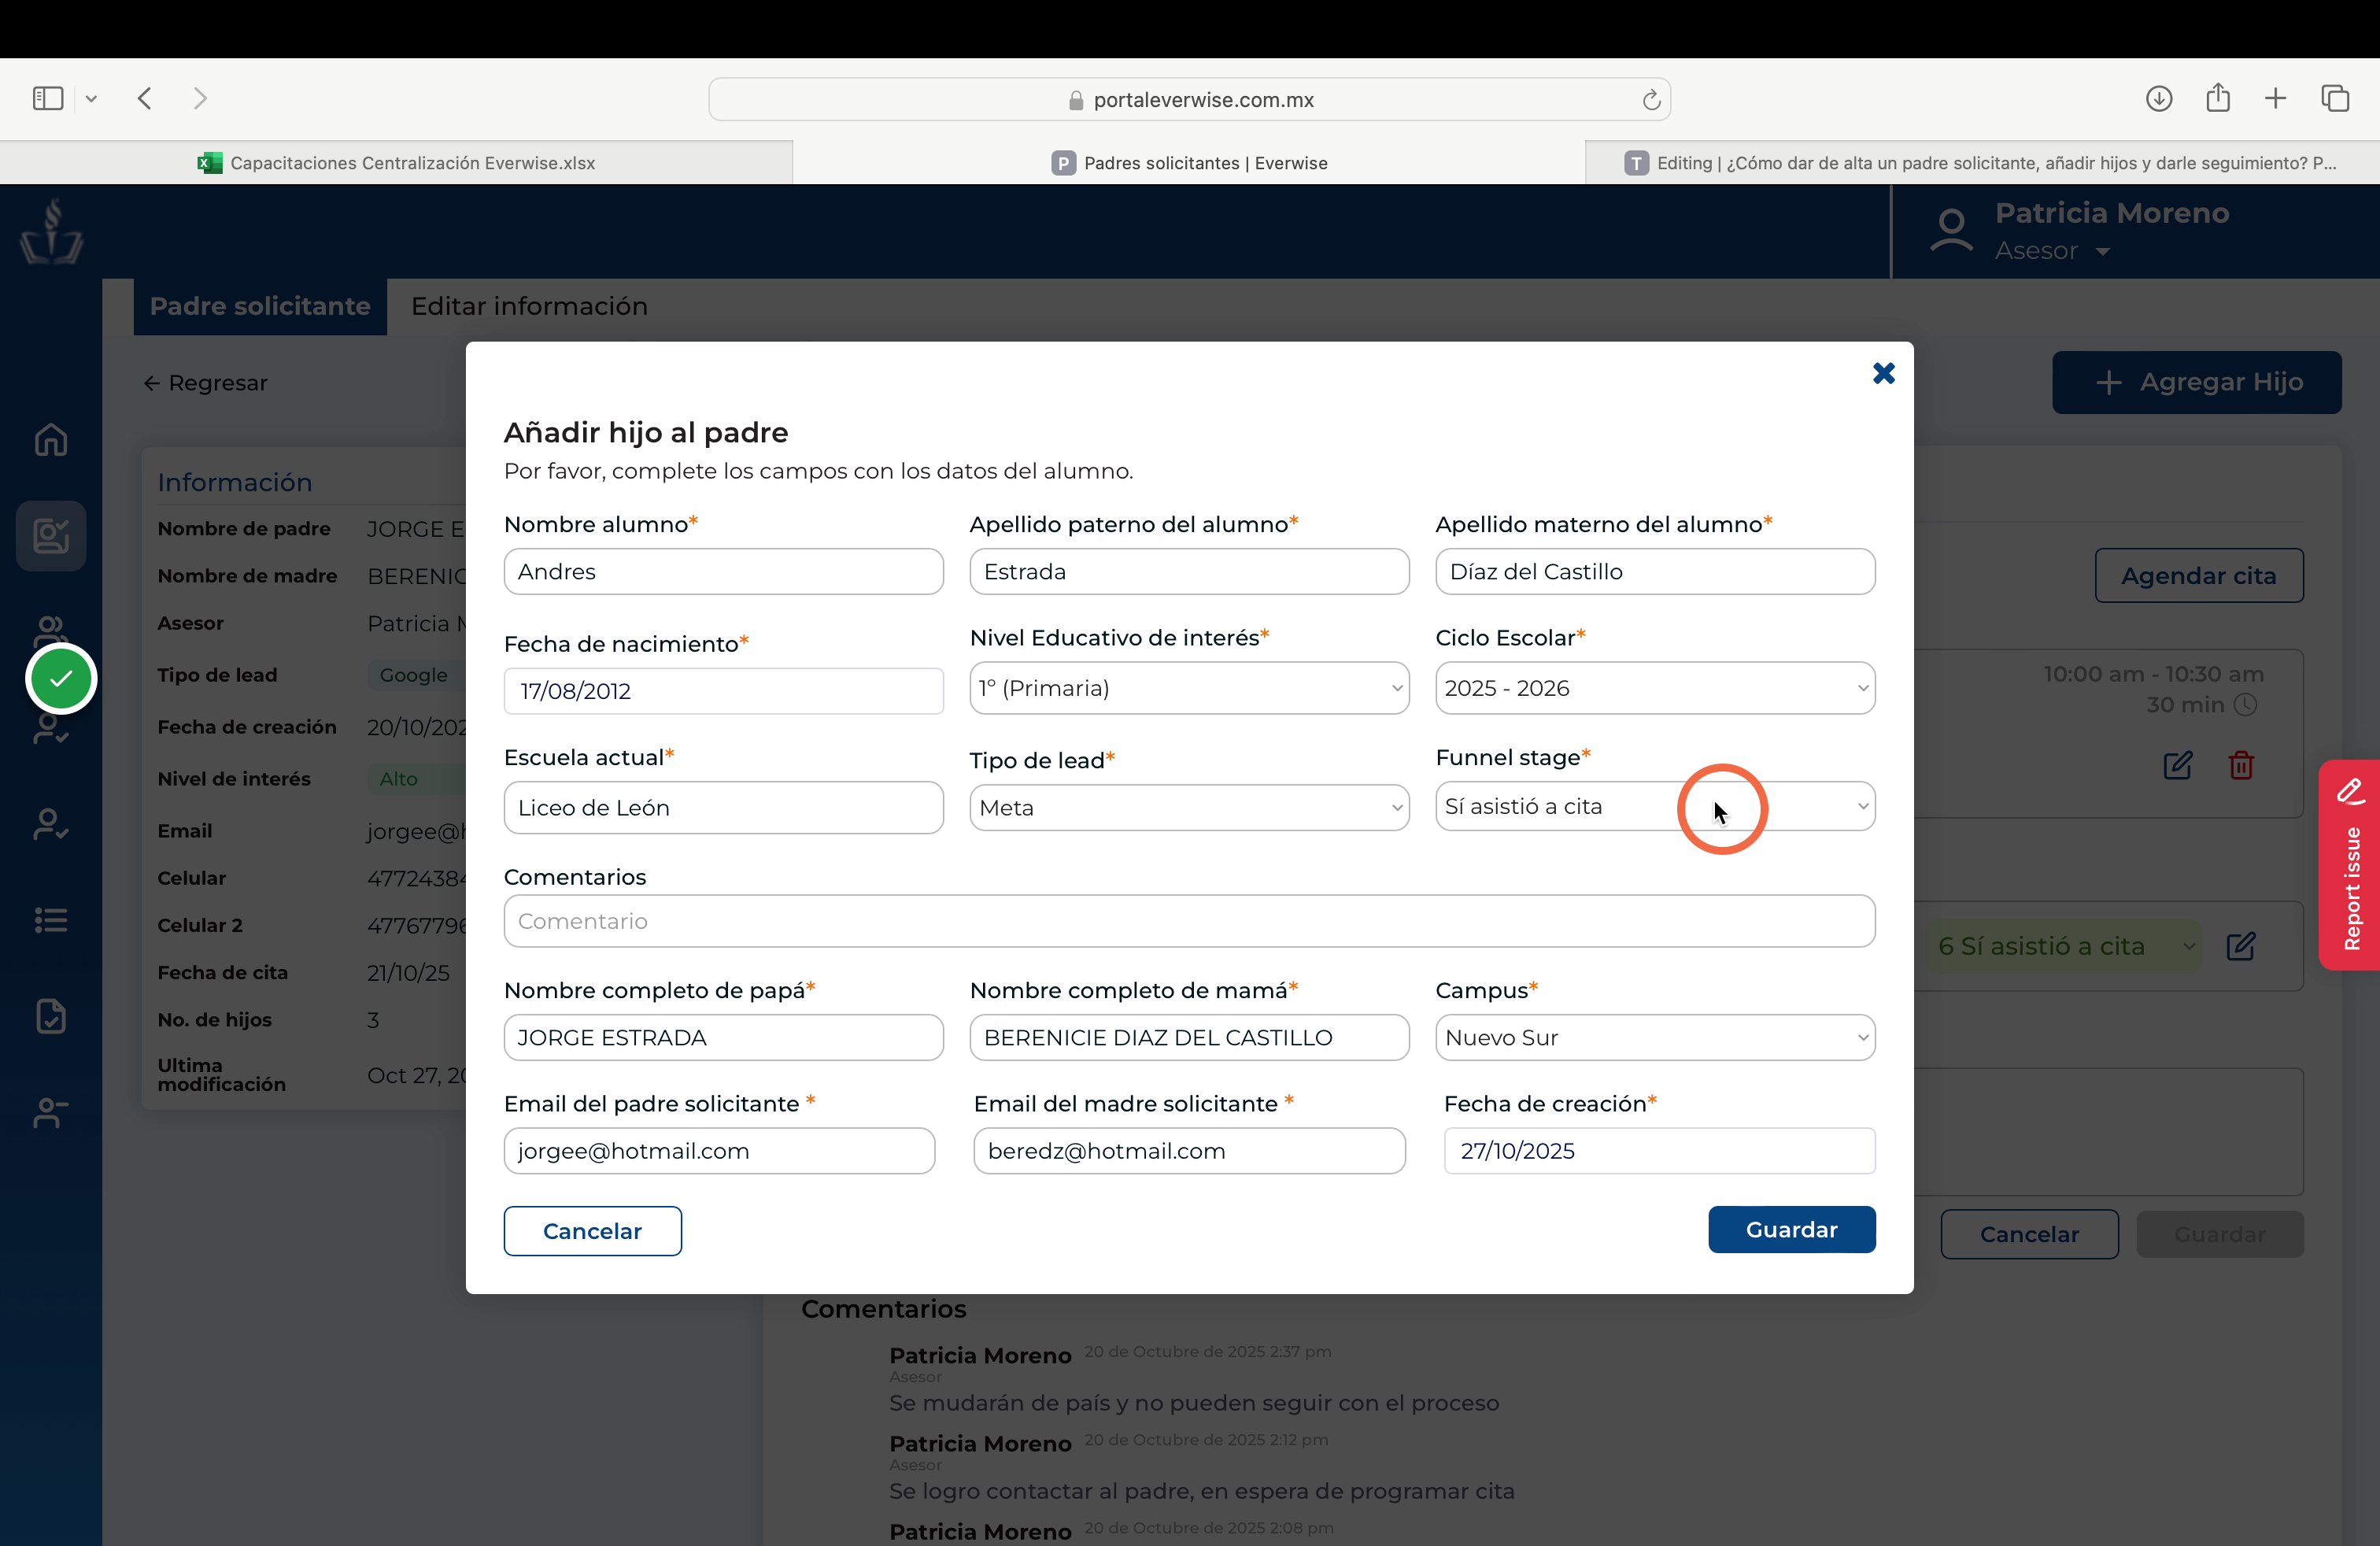
Task: Go back with the browser back arrow
Action: pos(145,98)
